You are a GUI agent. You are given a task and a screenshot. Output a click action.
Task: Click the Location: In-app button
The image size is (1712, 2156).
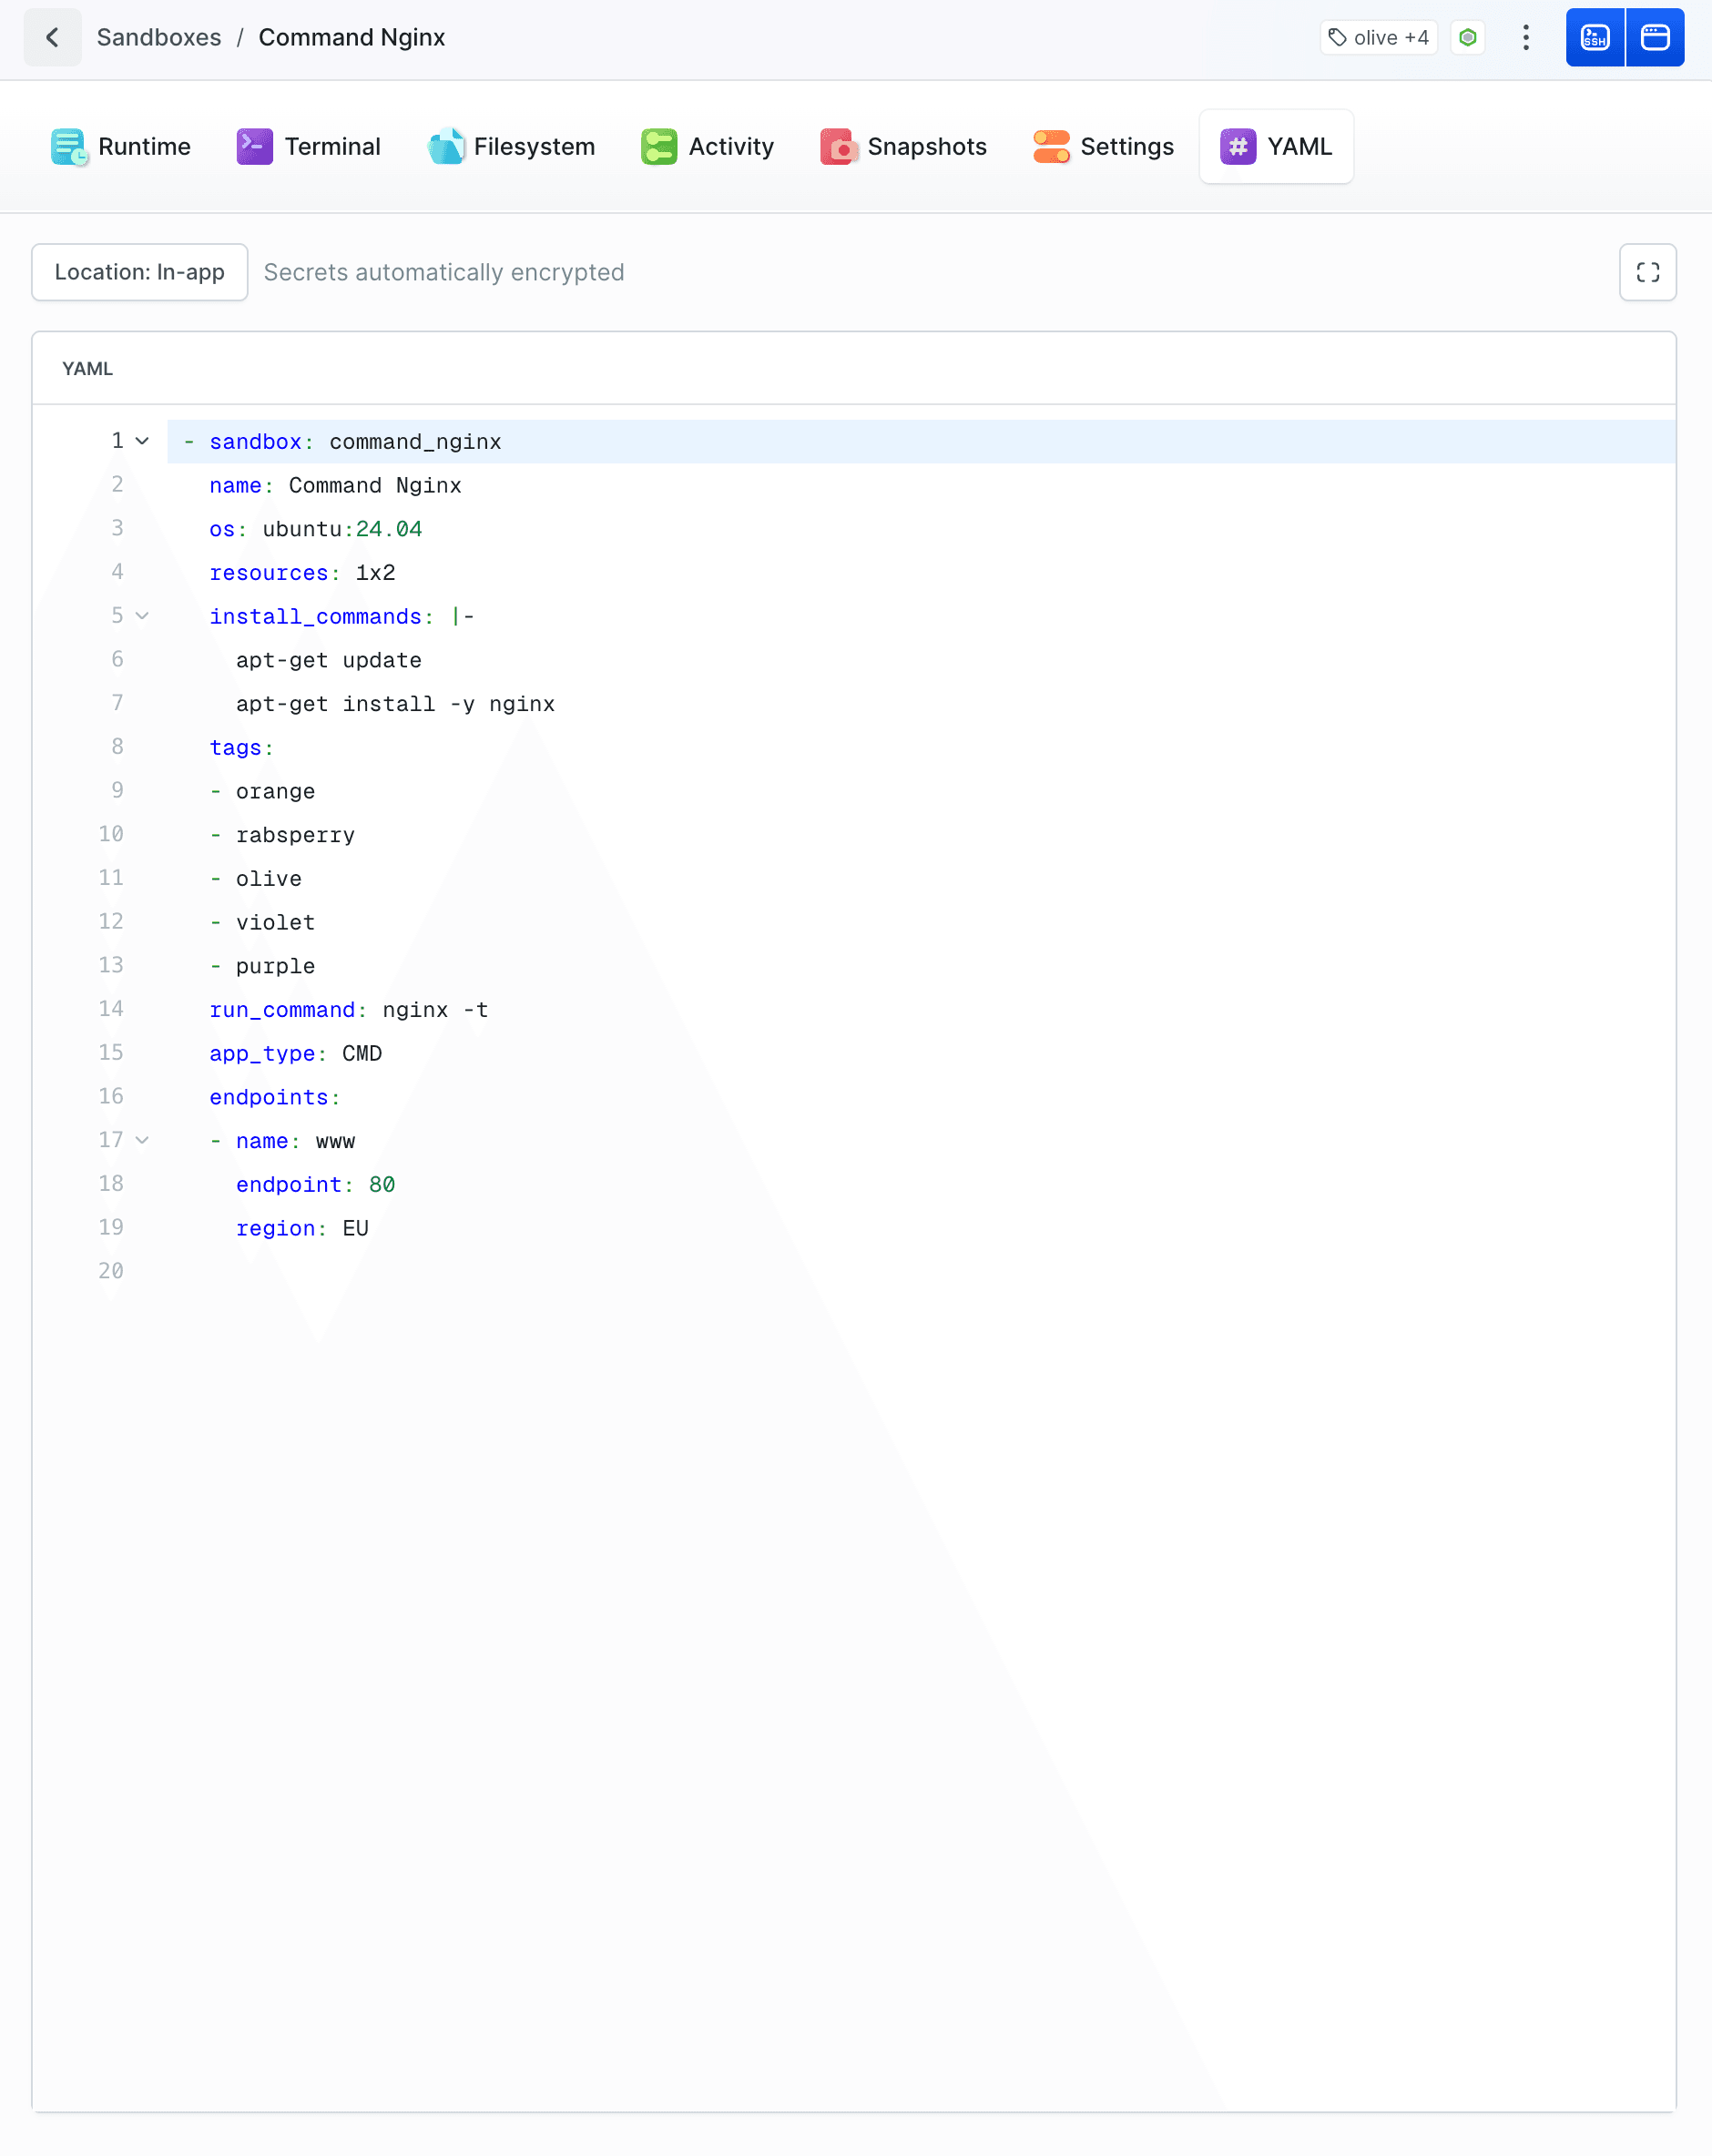(140, 272)
